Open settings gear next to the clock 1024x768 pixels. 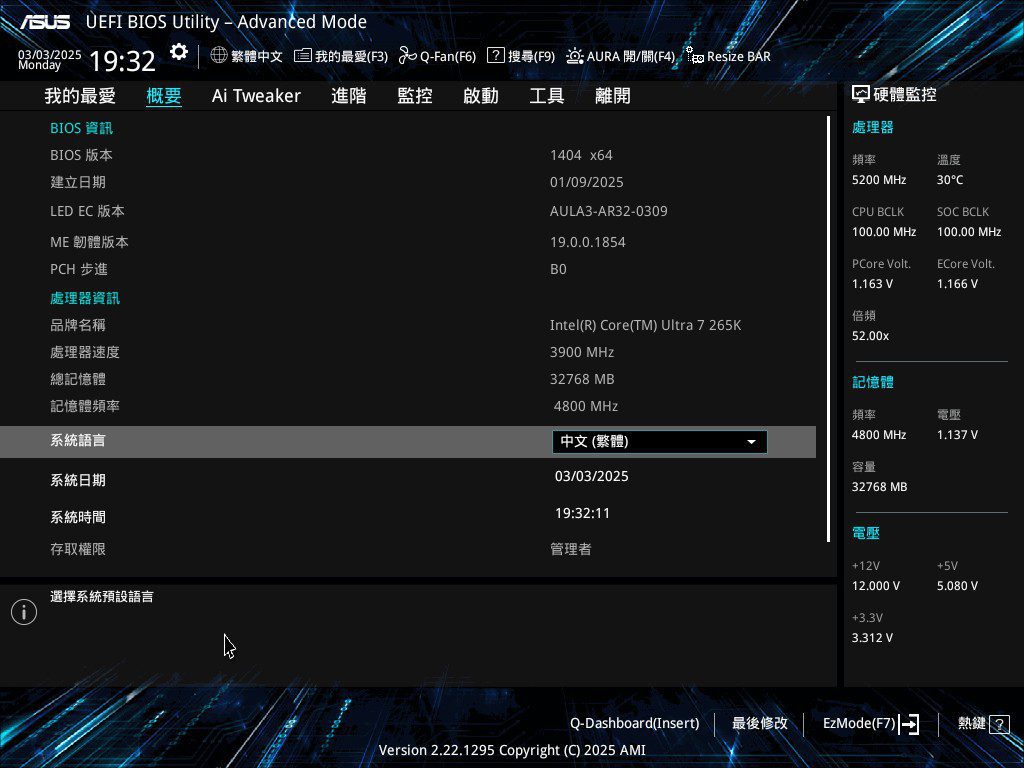click(179, 52)
